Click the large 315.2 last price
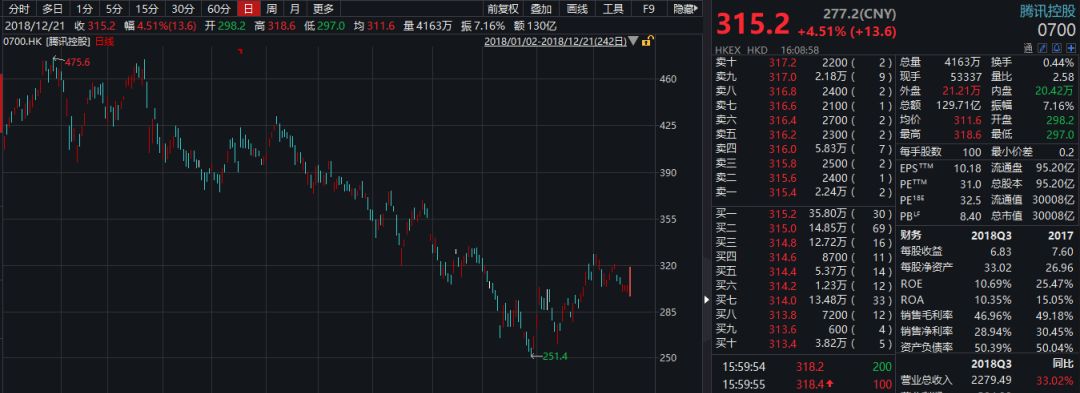1080x393 pixels. tap(753, 25)
